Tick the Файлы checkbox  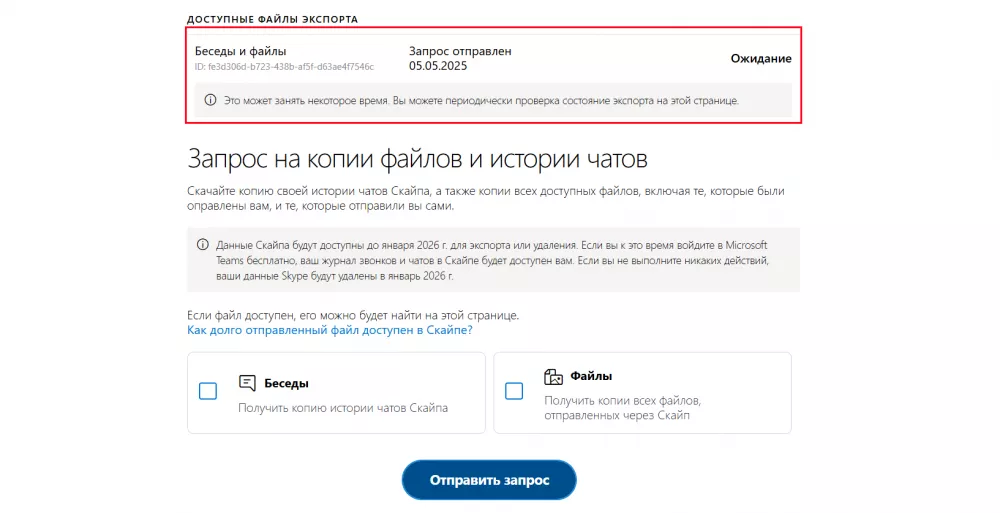[x=514, y=391]
